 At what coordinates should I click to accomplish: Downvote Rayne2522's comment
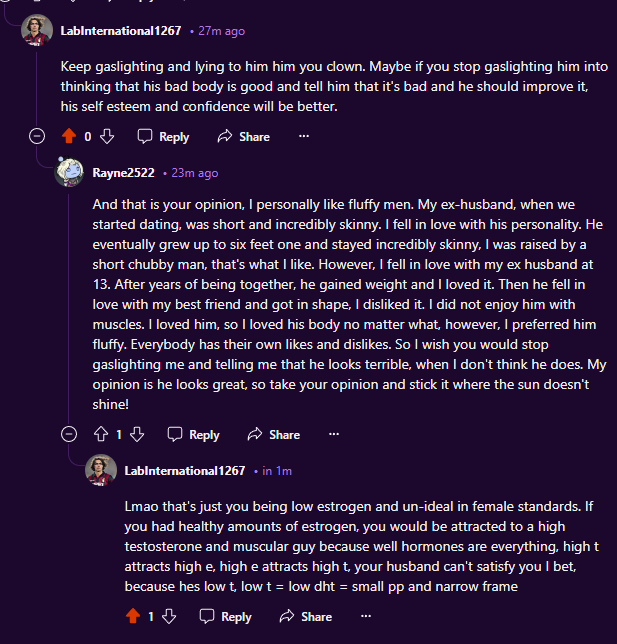point(138,435)
